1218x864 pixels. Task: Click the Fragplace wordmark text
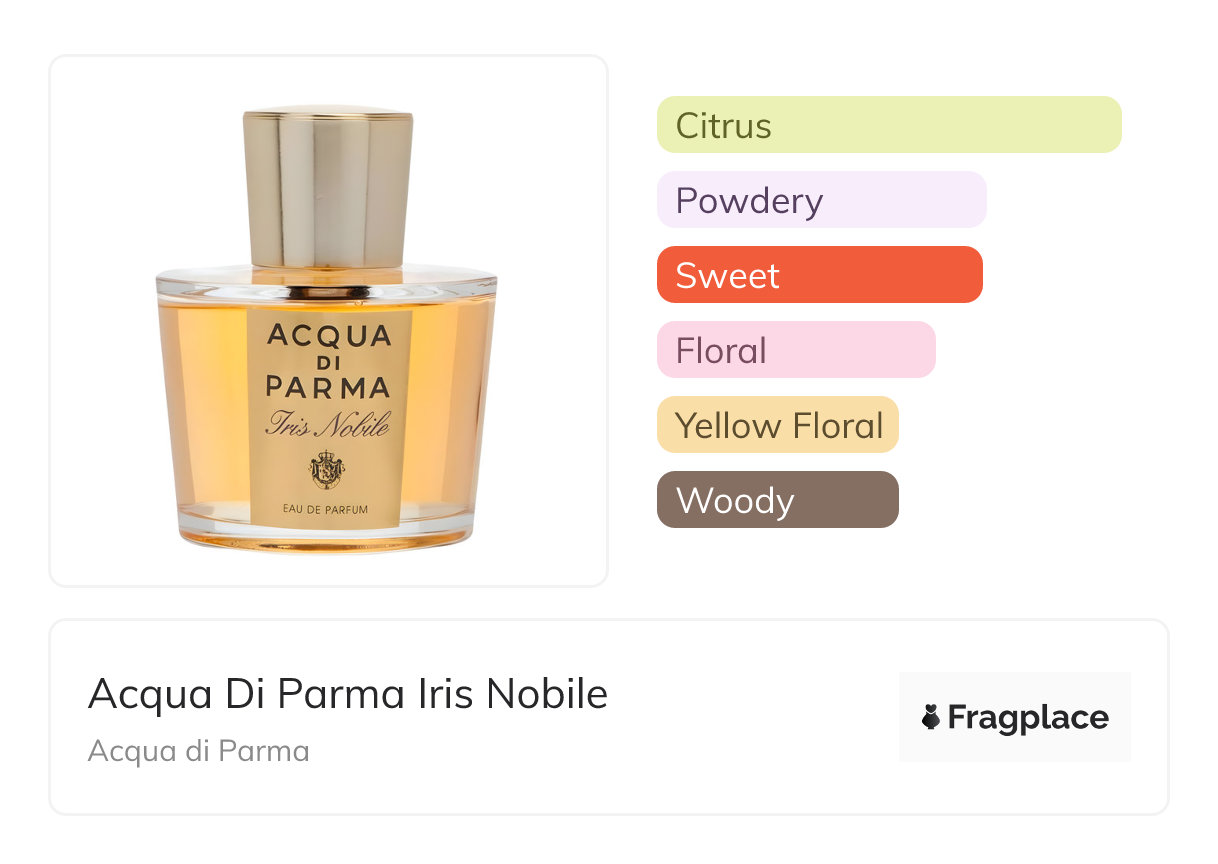click(x=1028, y=718)
